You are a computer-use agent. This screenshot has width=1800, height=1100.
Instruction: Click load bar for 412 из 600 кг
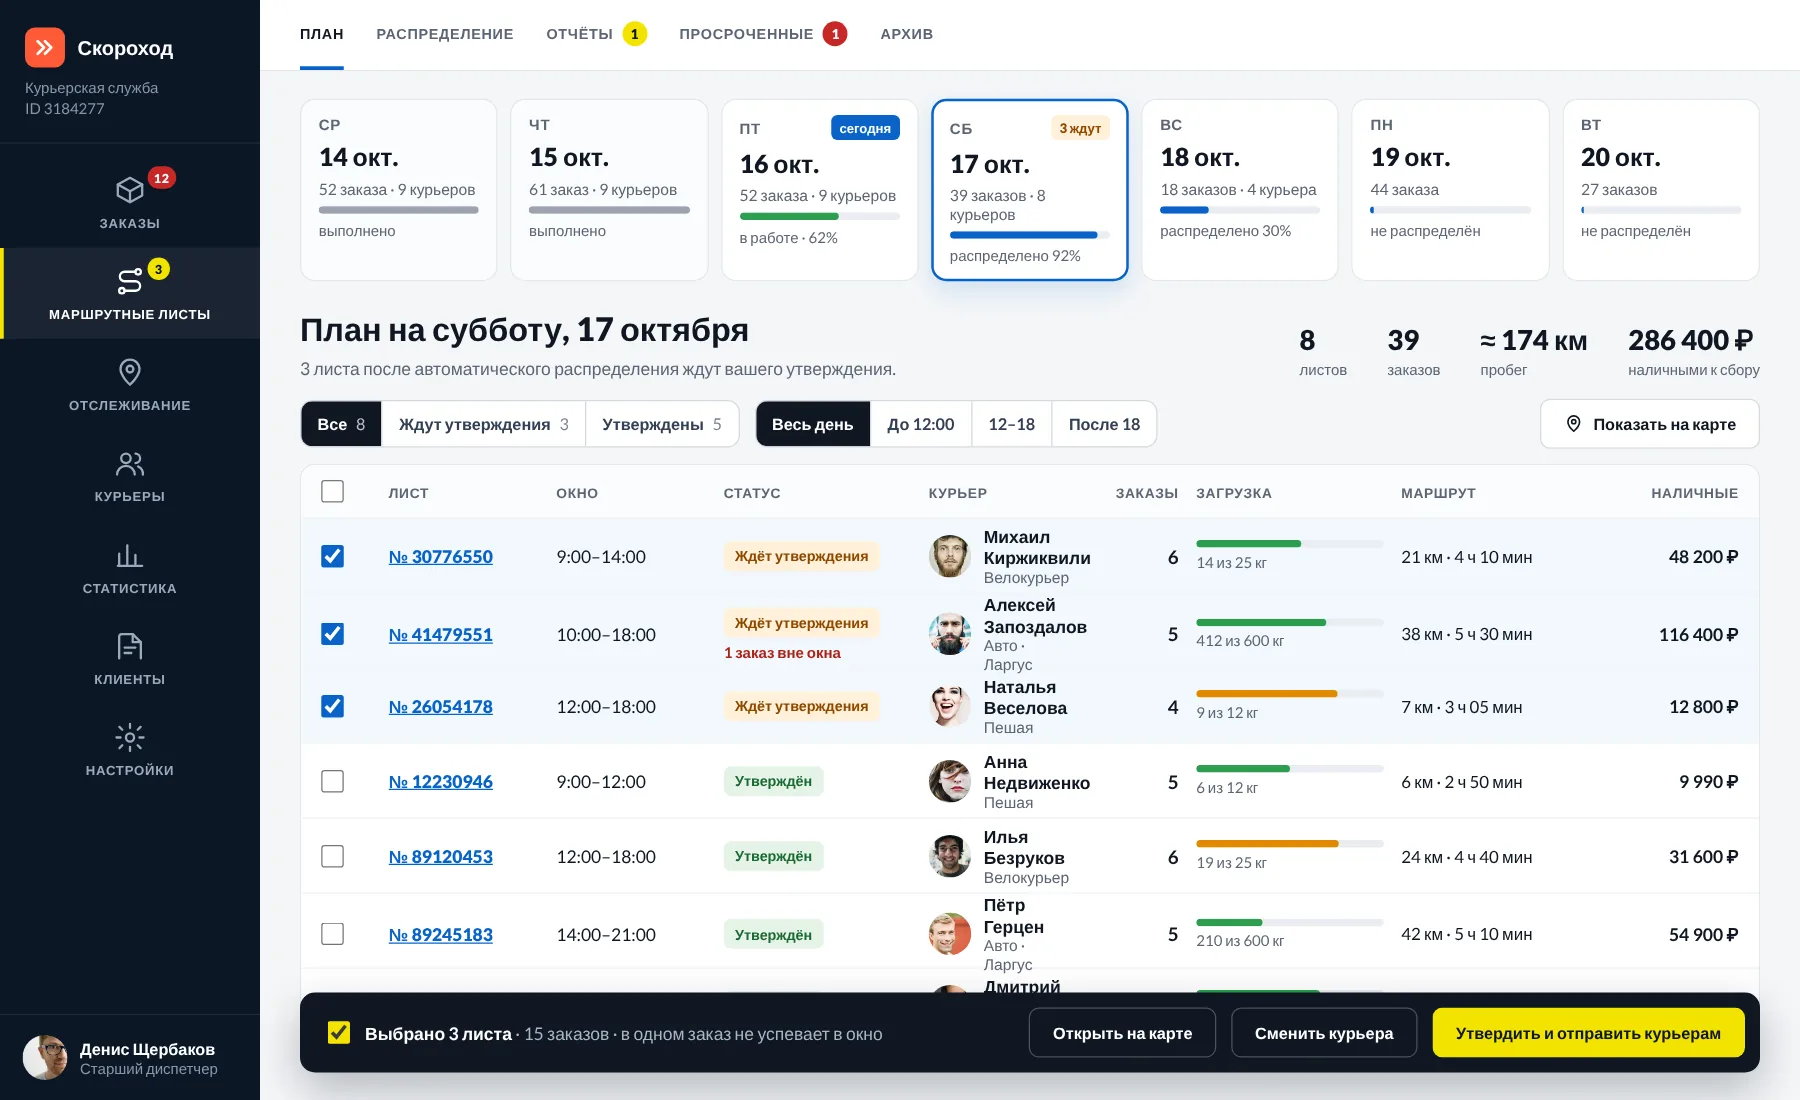pyautogui.click(x=1290, y=623)
